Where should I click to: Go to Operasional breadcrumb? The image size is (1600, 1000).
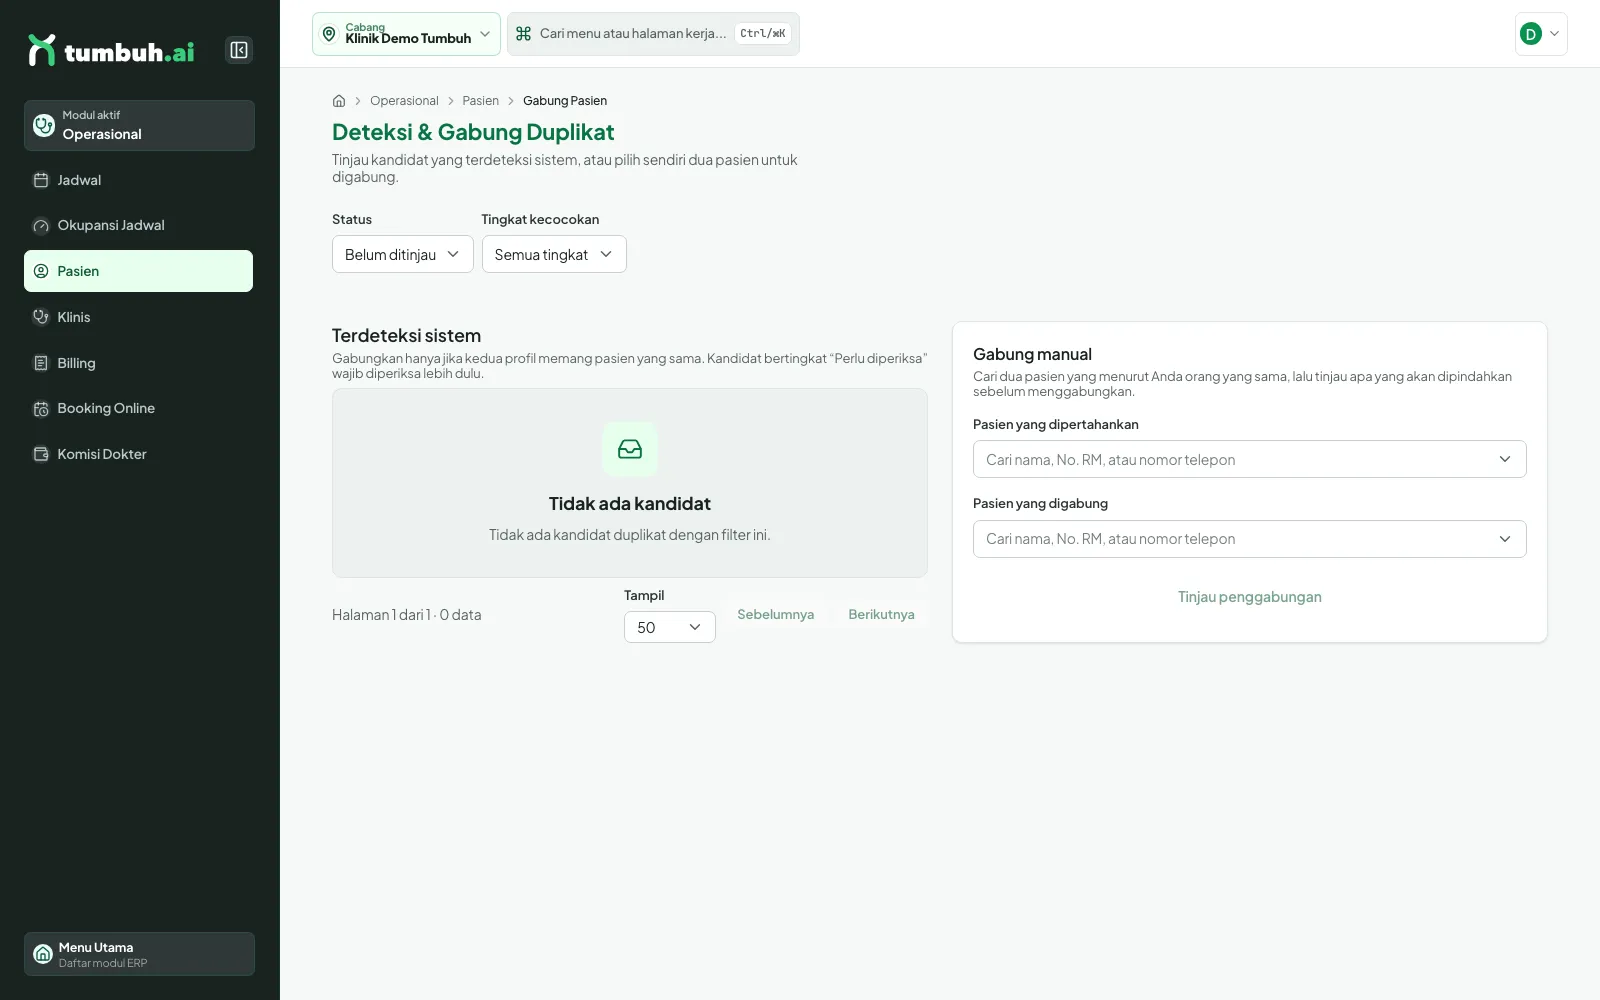[404, 101]
